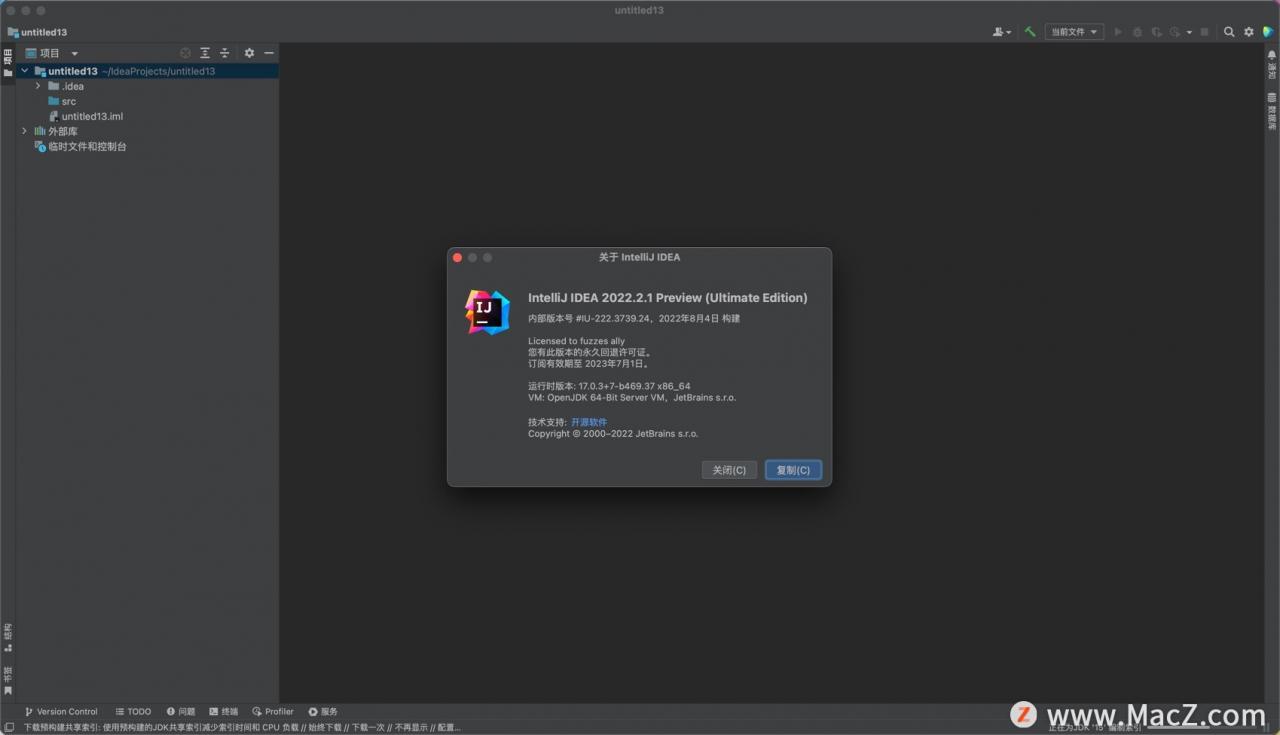Click the JDK indexing progress text in status bar

[x=1096, y=727]
